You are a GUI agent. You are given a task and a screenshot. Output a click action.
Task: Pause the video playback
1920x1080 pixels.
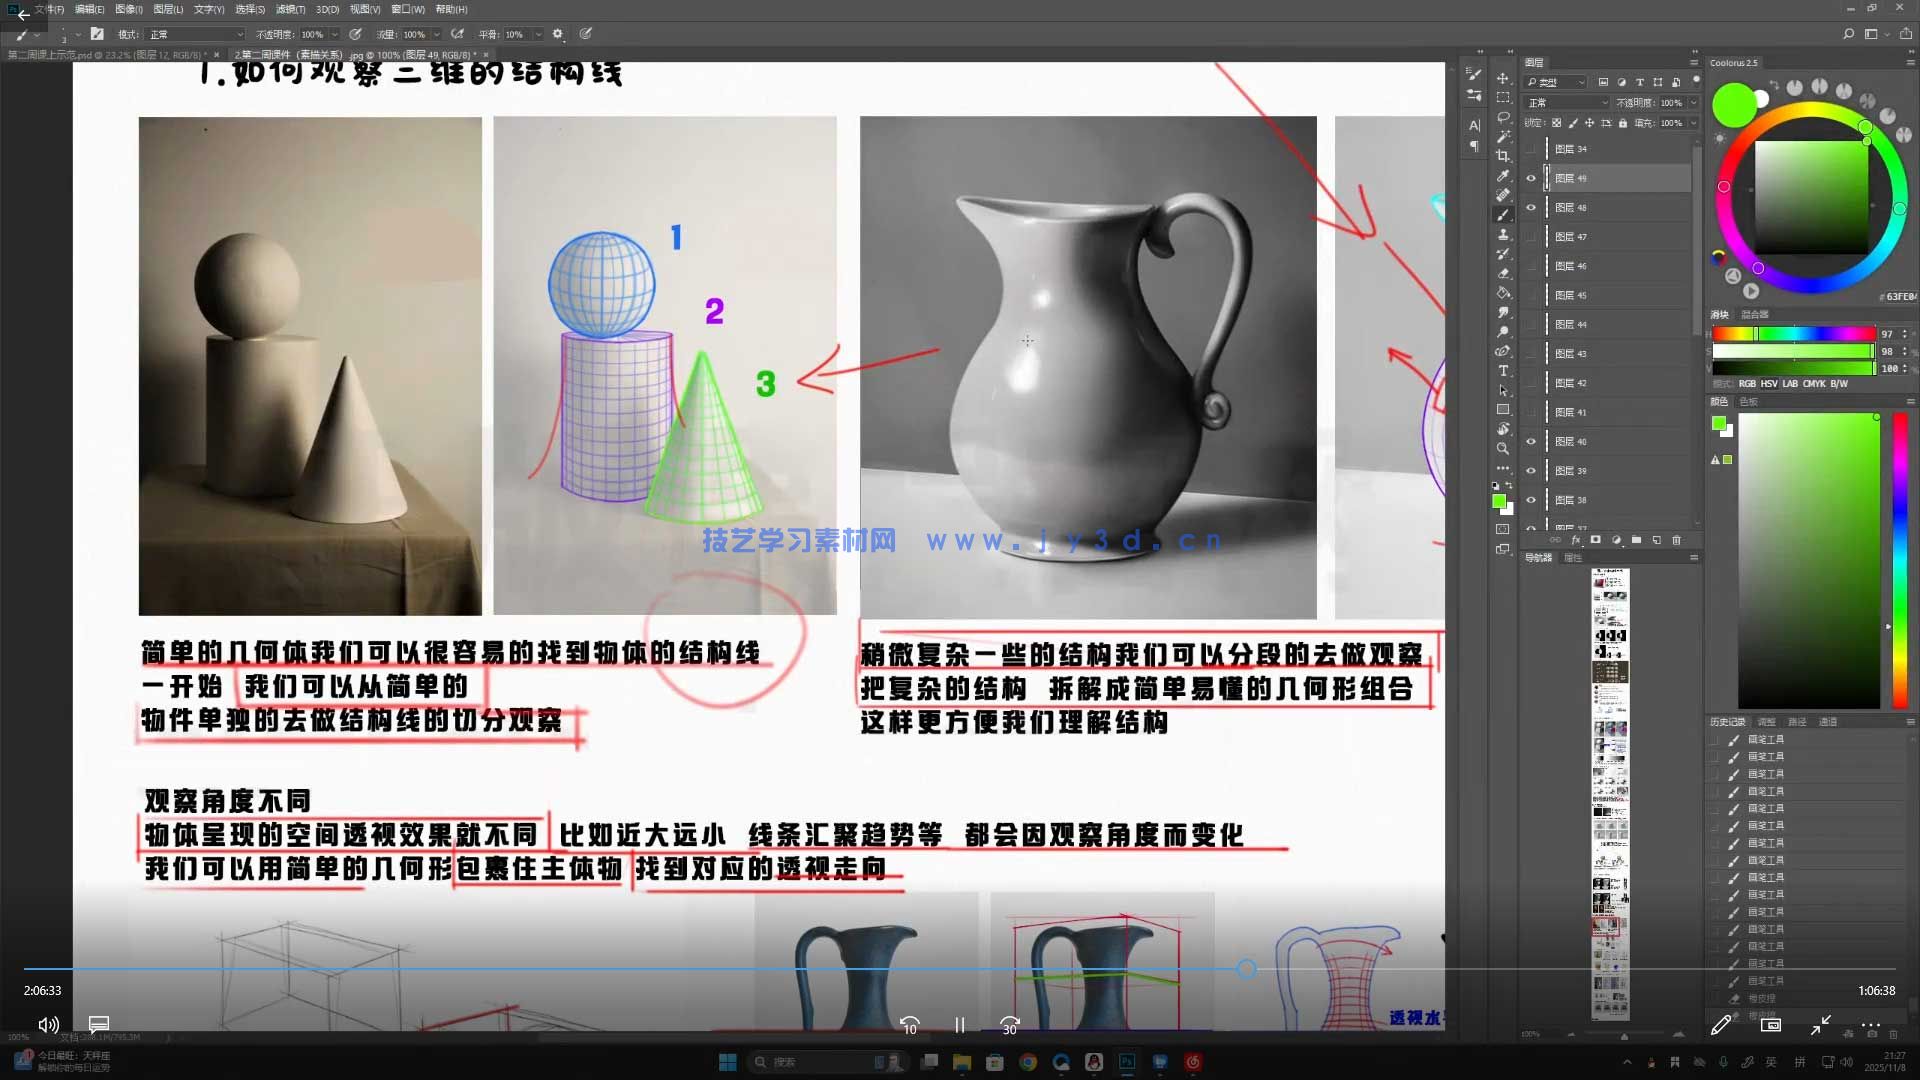pos(959,1025)
